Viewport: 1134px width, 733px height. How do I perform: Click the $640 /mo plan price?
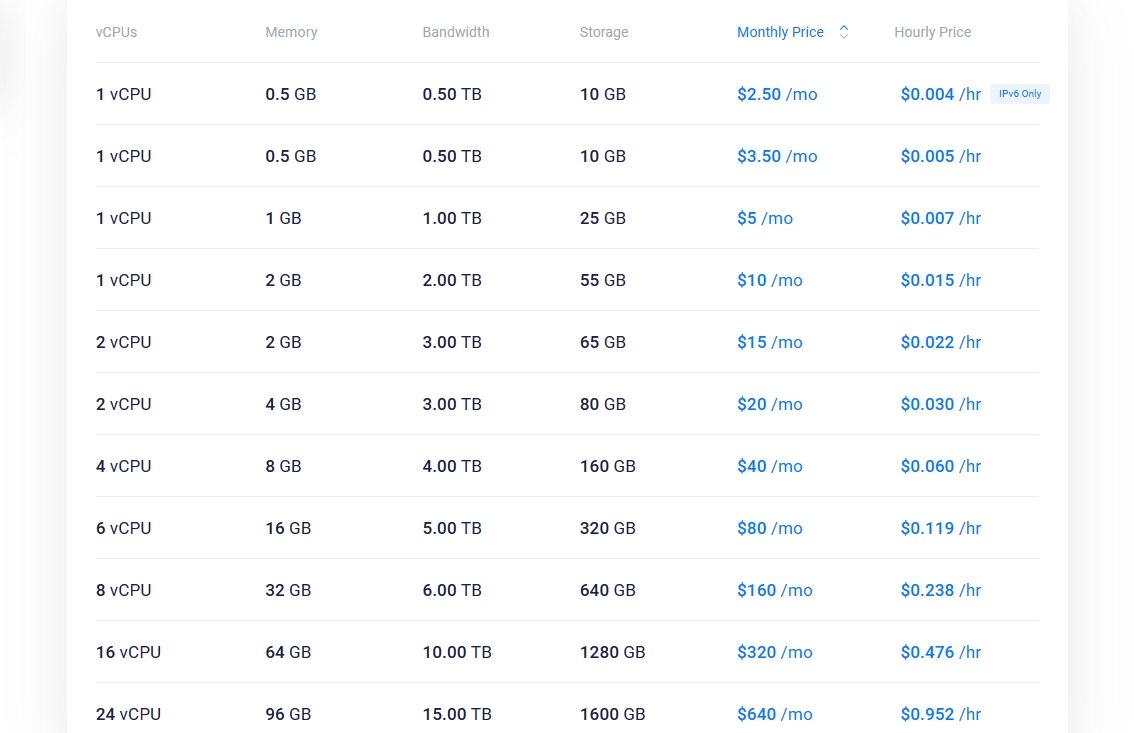tap(774, 714)
